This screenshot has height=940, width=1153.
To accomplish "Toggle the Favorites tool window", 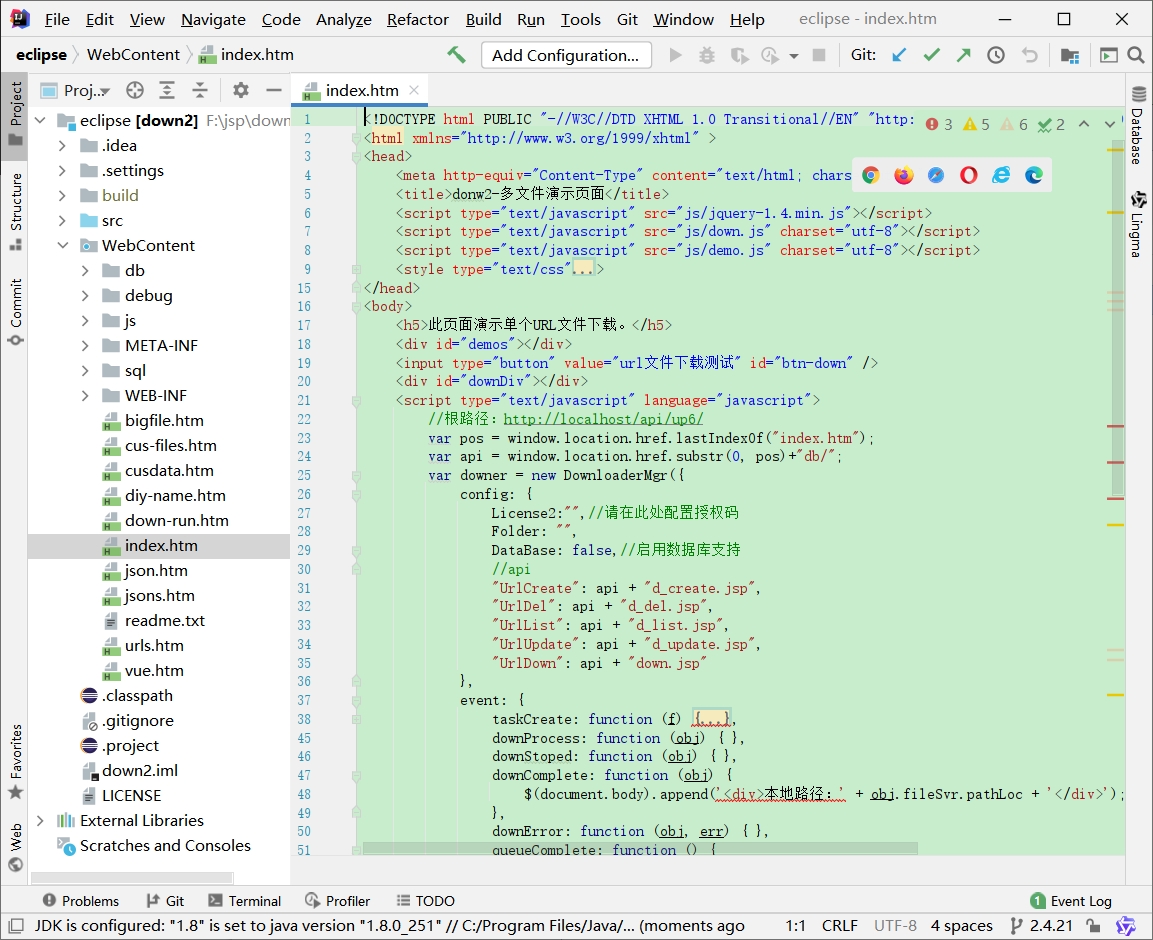I will click(x=15, y=762).
